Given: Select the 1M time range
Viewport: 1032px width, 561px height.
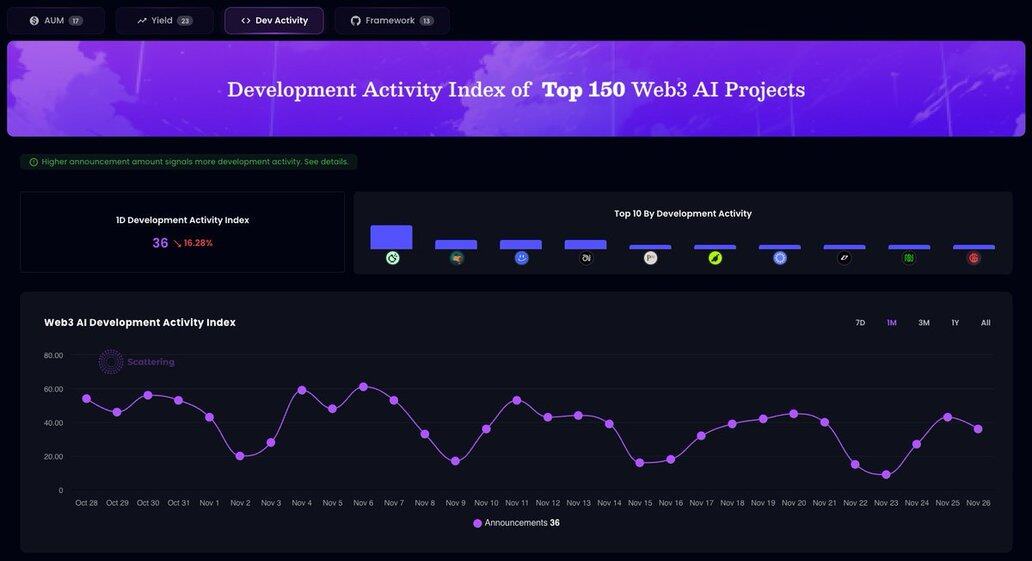Looking at the screenshot, I should point(891,323).
